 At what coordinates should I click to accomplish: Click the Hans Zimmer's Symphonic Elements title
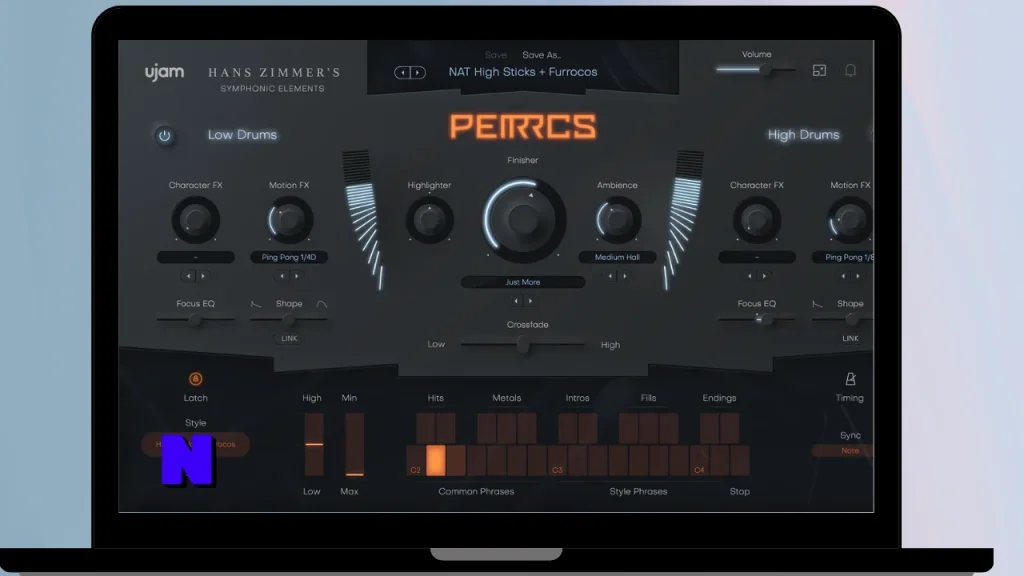(274, 79)
